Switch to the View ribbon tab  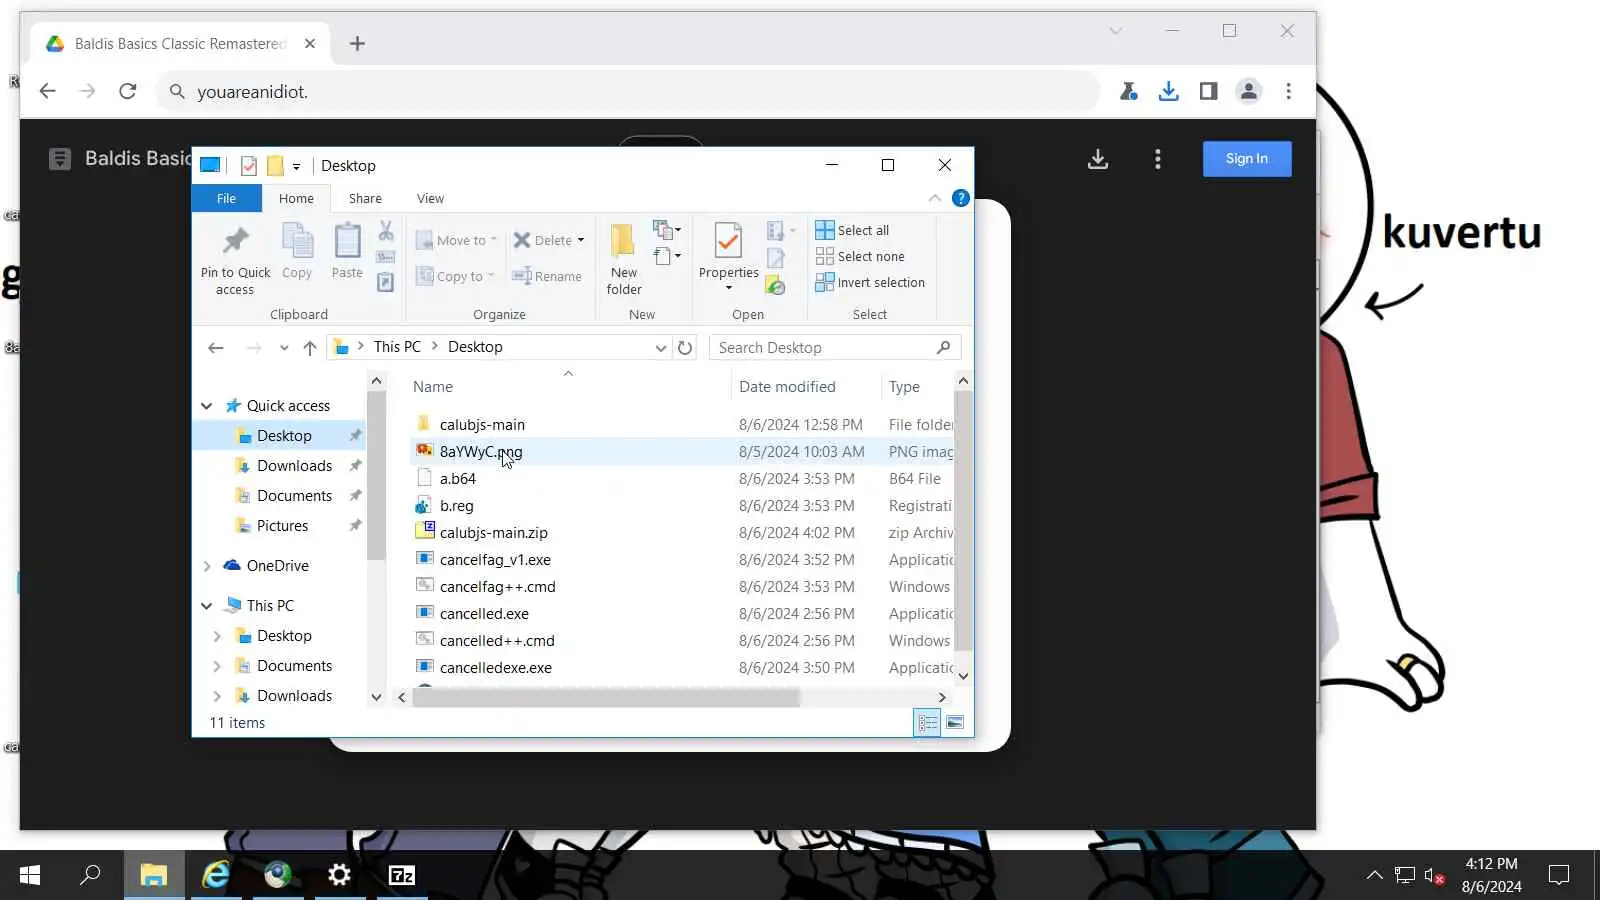pos(430,198)
